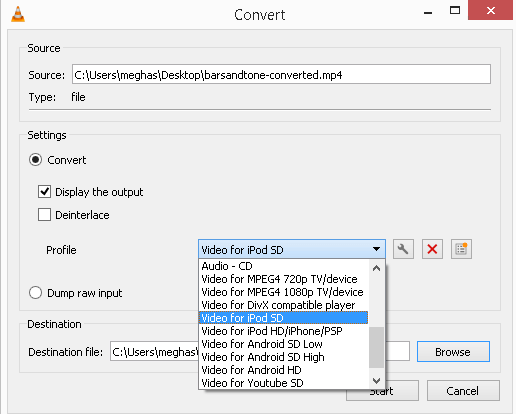Select Dump raw input radio button
Viewport: 516px width, 414px height.
coord(35,293)
